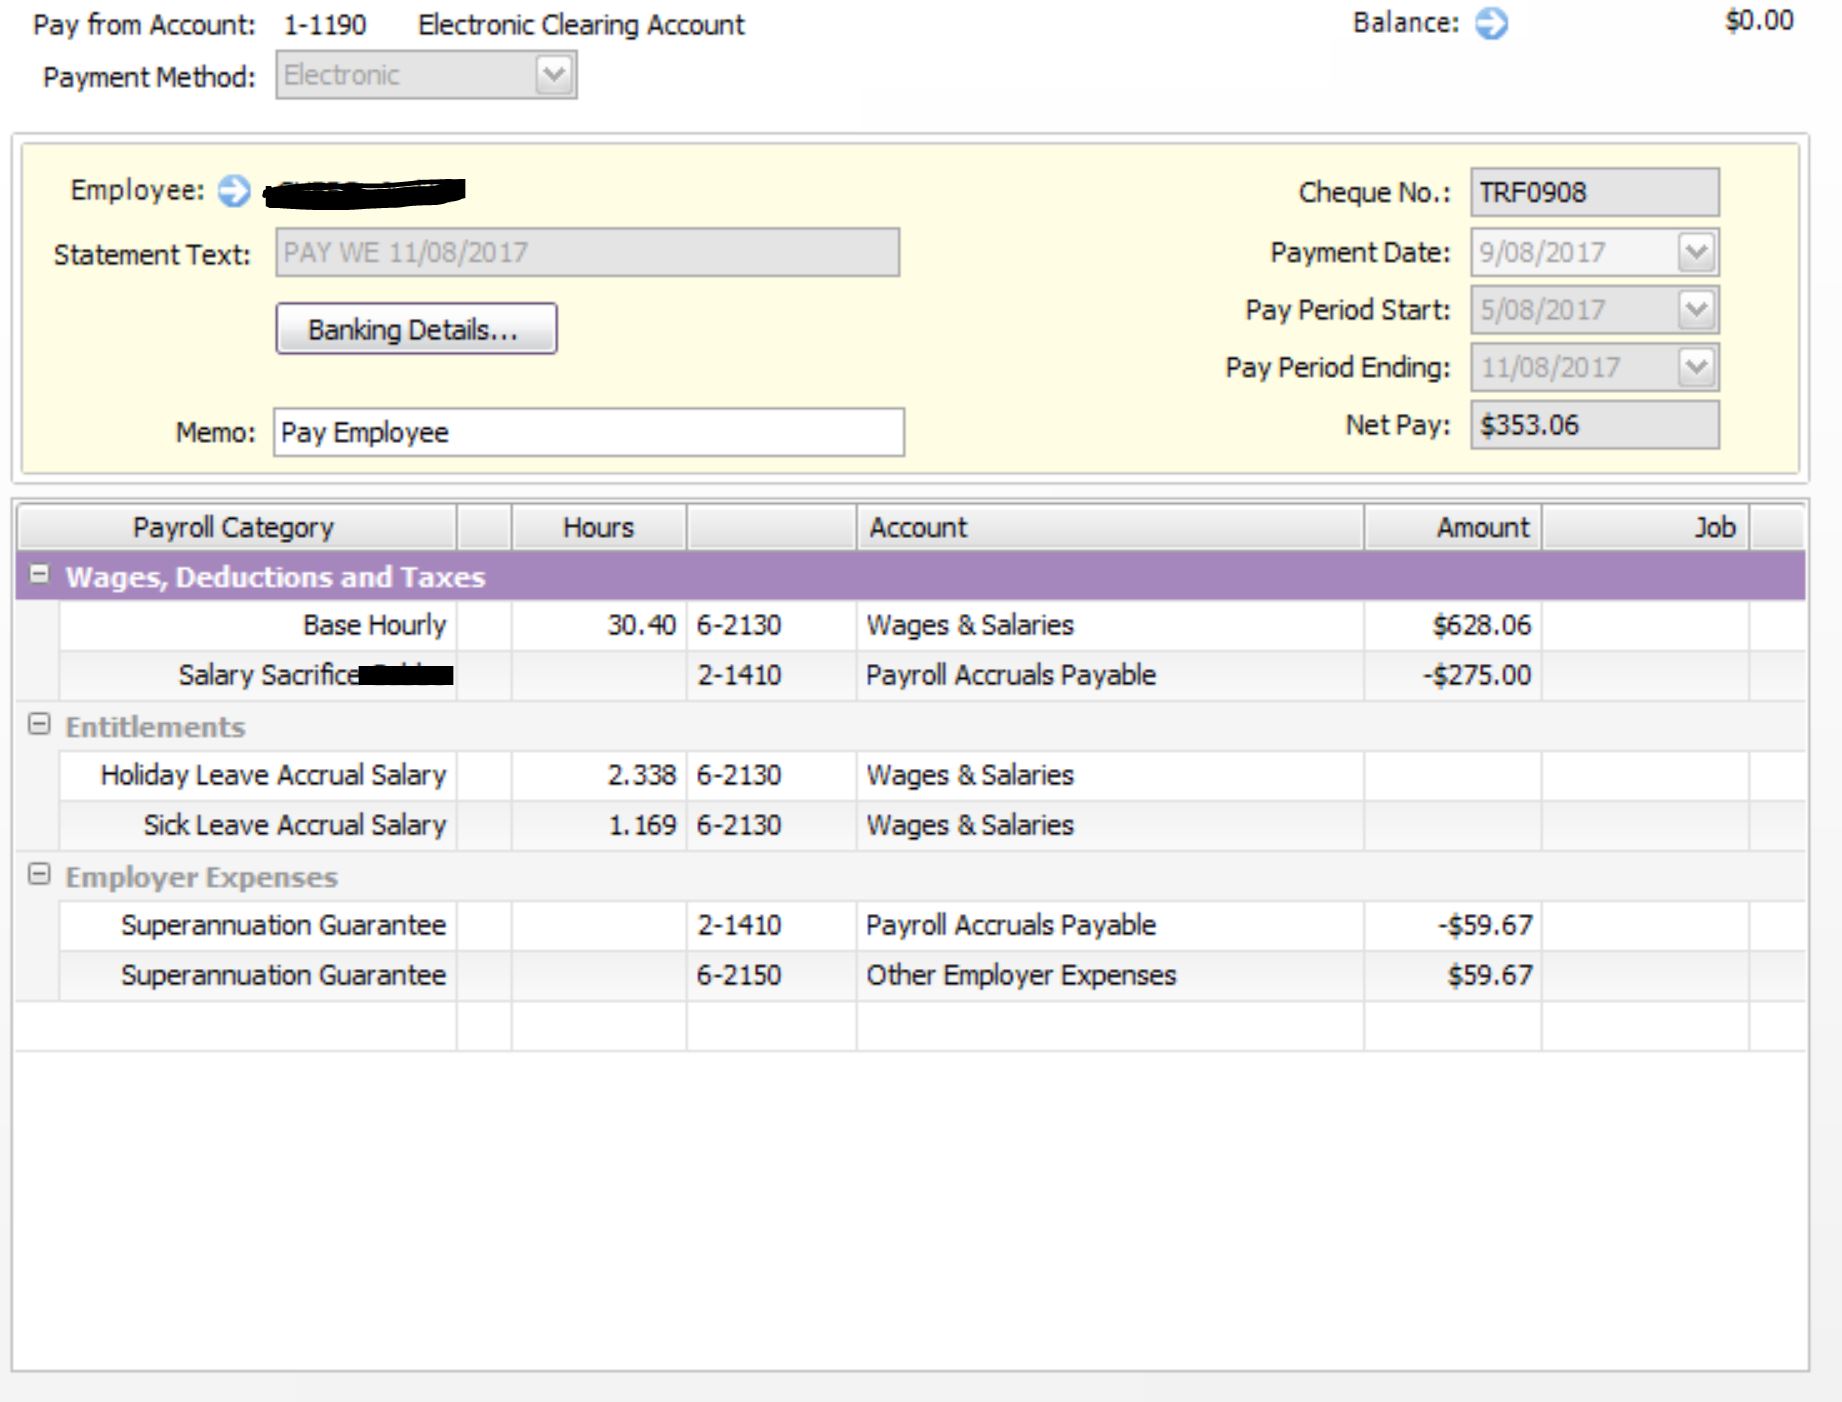The width and height of the screenshot is (1842, 1402).
Task: Click the Superannuation Guarantee 6-2150 row
Action: point(283,974)
